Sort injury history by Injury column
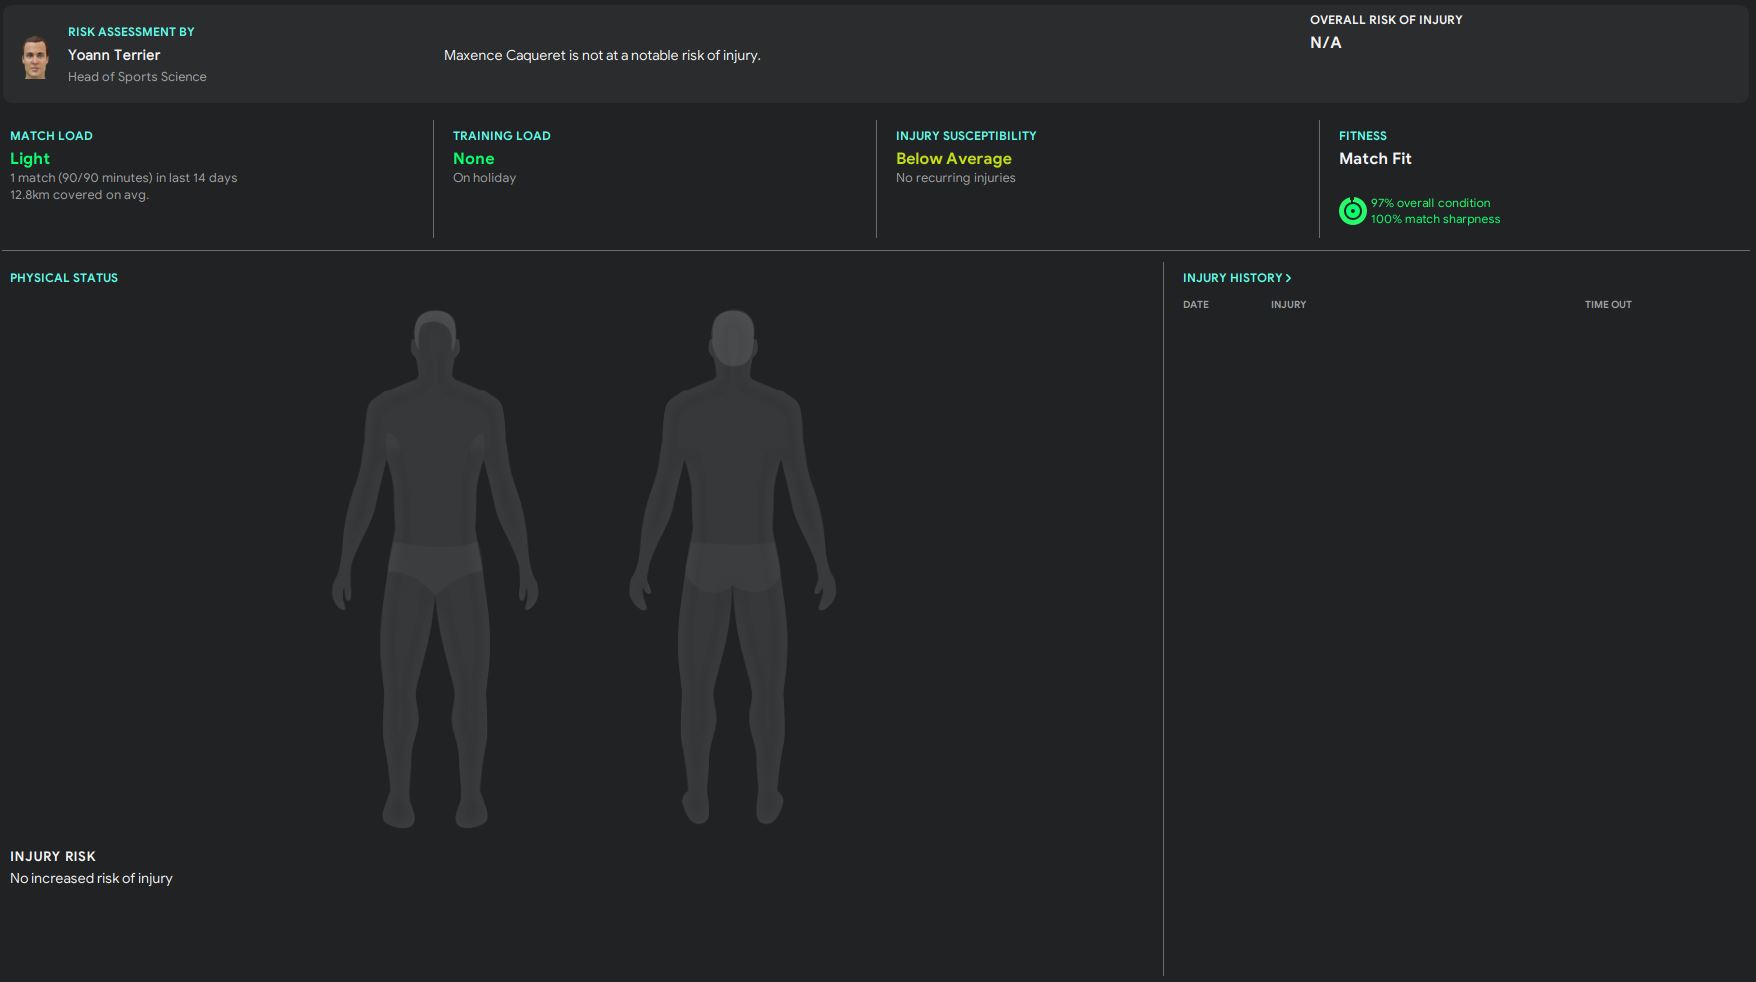The image size is (1756, 982). [x=1288, y=305]
